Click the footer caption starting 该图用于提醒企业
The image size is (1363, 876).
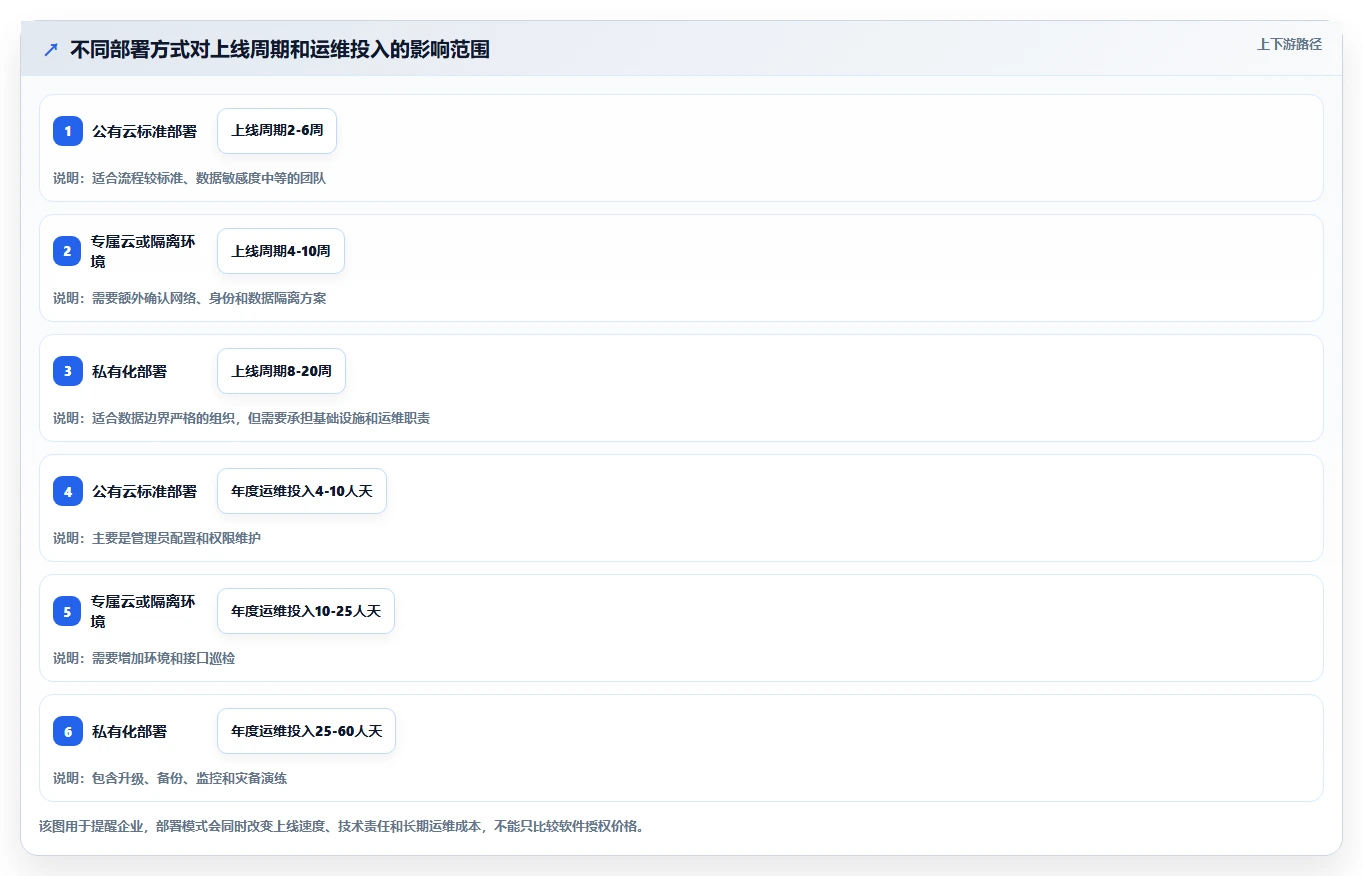[x=342, y=826]
